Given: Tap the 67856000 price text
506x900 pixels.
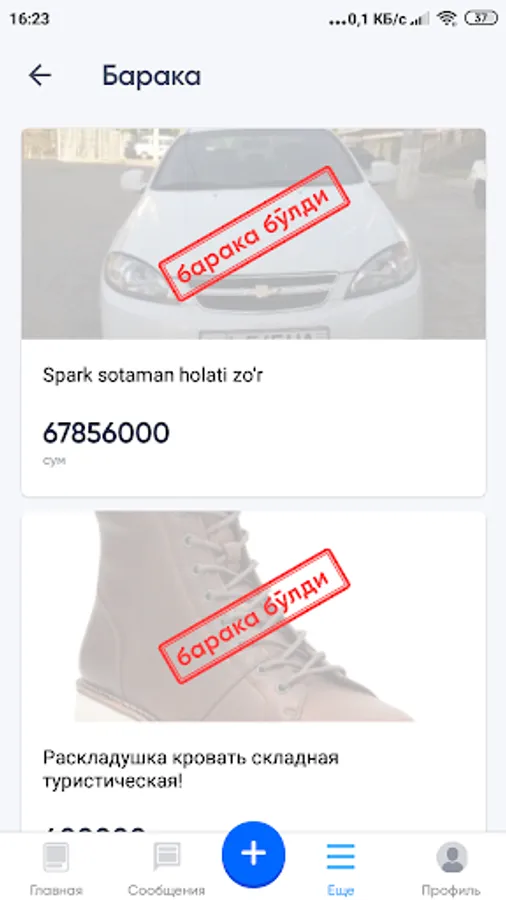Looking at the screenshot, I should pyautogui.click(x=106, y=433).
